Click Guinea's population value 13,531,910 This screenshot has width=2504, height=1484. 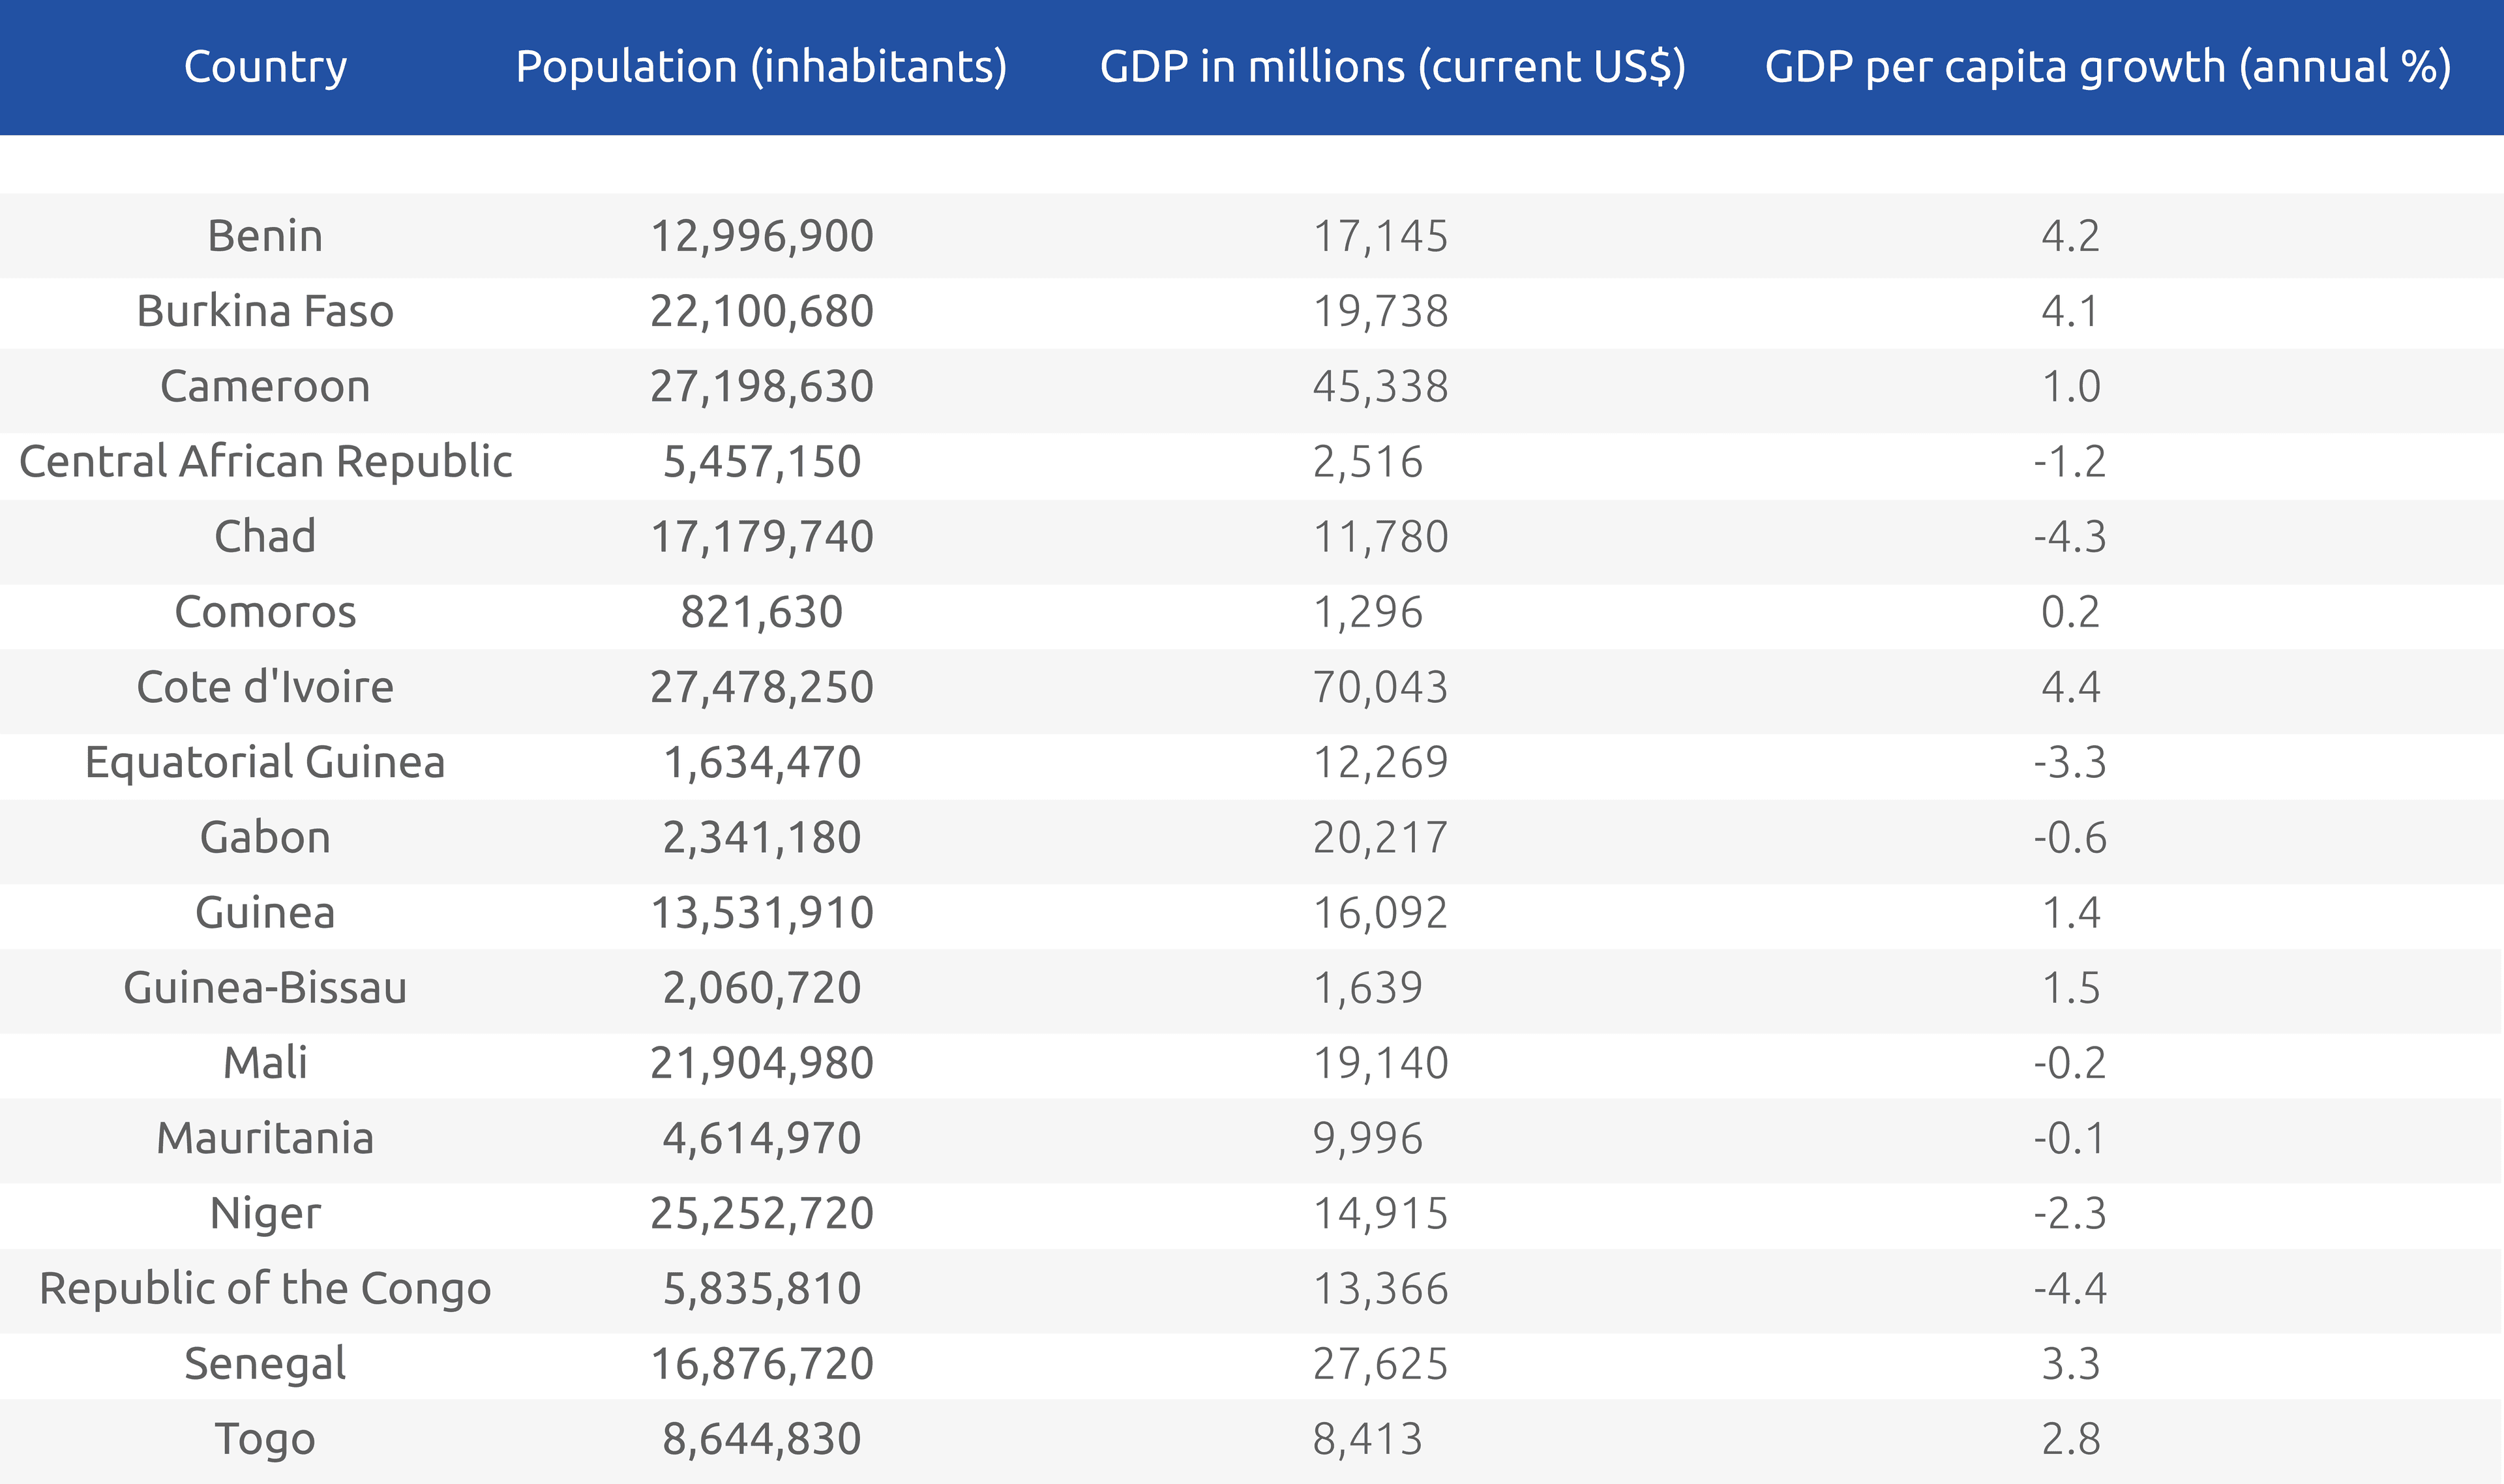point(761,913)
